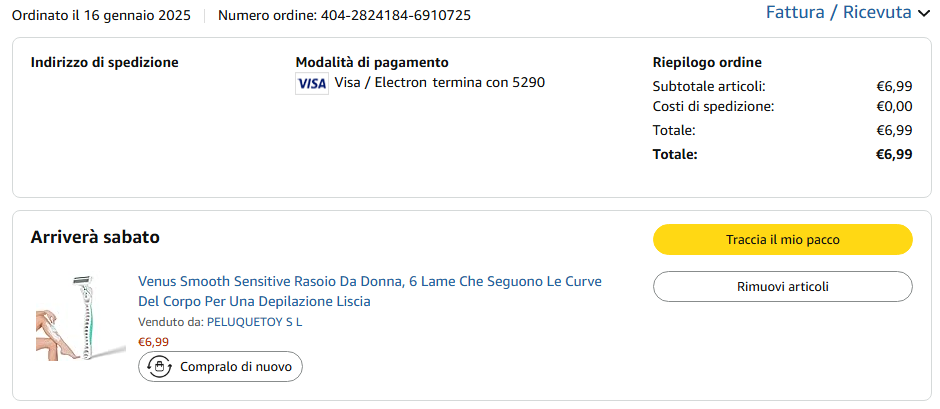Click the red €6,99 item price
This screenshot has width=940, height=409.
click(x=153, y=342)
